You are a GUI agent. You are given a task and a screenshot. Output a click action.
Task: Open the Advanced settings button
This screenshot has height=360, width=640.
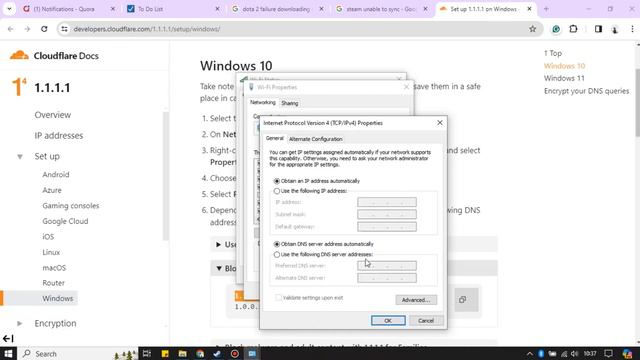point(416,300)
